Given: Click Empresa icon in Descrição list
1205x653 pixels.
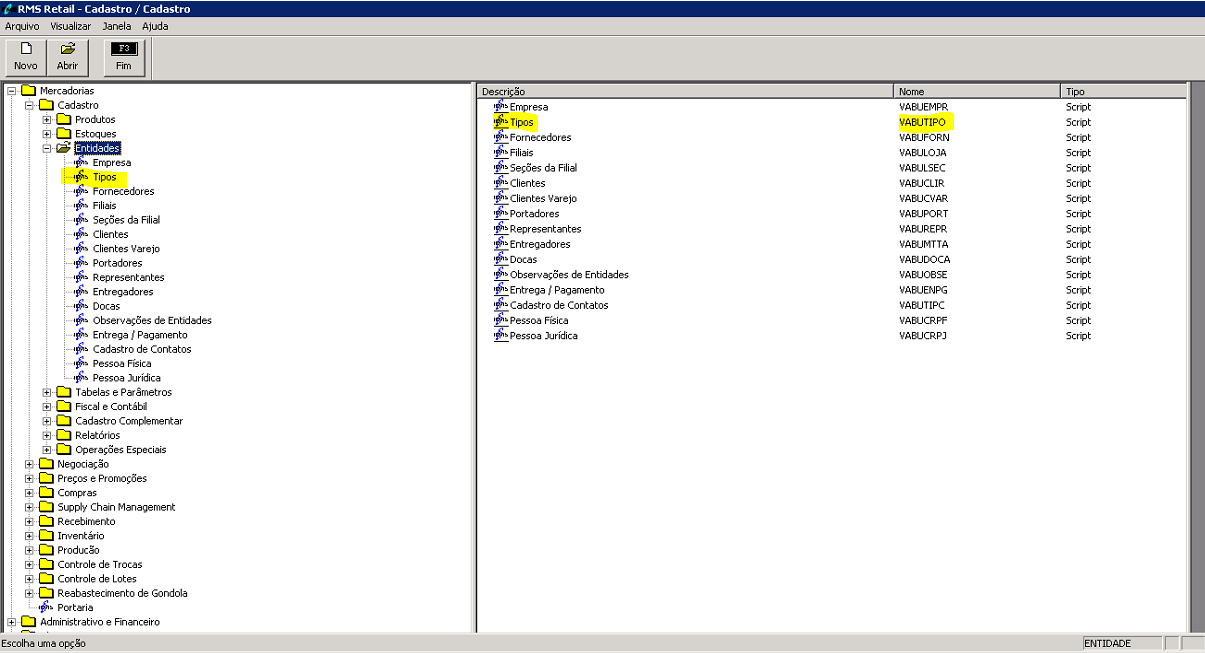Looking at the screenshot, I should [501, 106].
